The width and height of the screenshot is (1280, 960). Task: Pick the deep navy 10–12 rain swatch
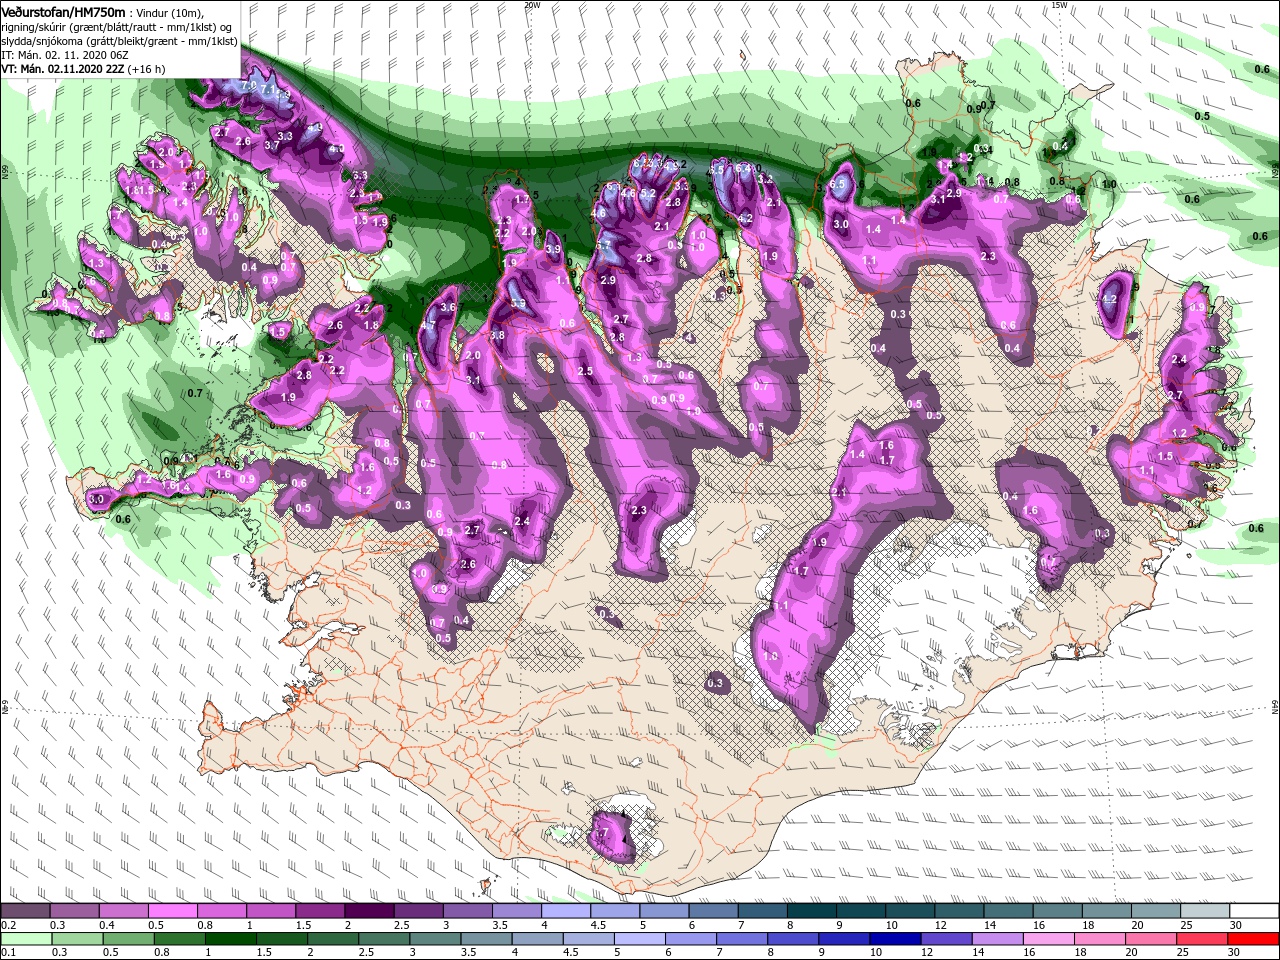896,940
